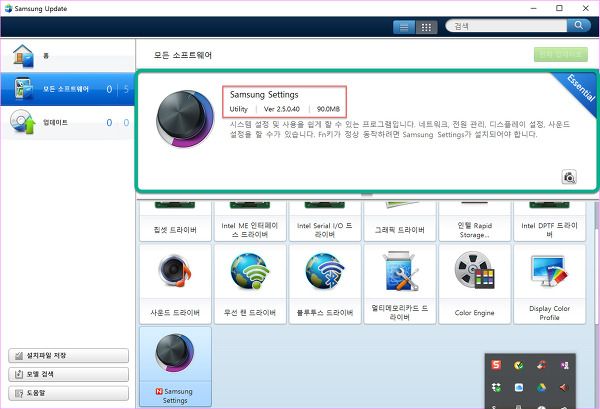Click the search text field
This screenshot has width=600, height=409.
(x=506, y=26)
